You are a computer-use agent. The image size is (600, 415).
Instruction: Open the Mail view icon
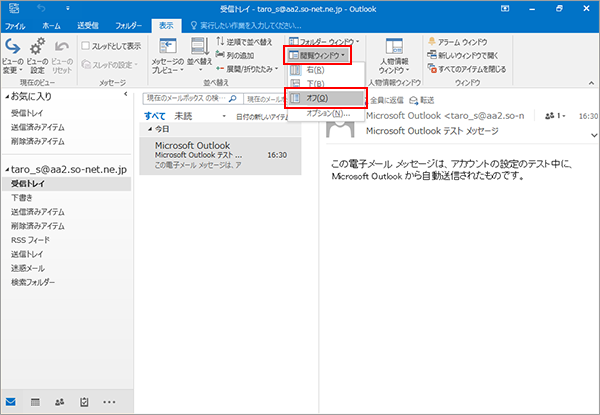(11, 402)
